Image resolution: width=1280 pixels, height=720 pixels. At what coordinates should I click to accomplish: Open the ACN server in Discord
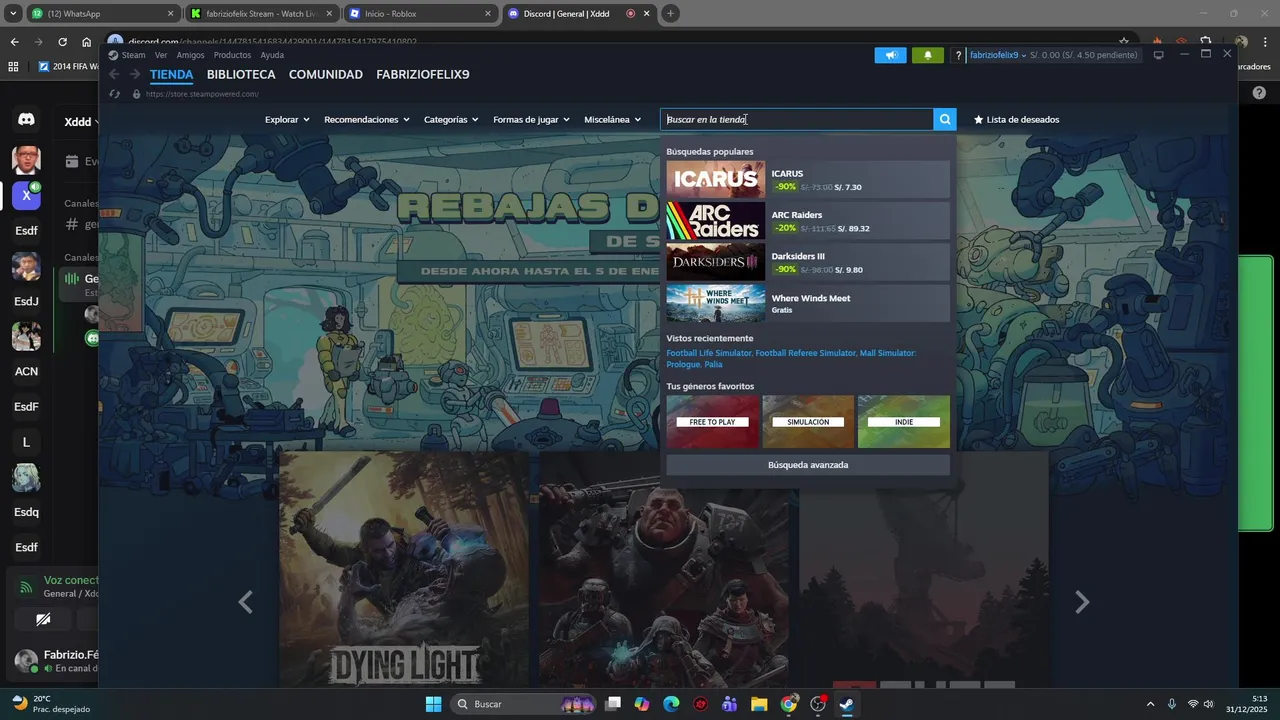(26, 371)
